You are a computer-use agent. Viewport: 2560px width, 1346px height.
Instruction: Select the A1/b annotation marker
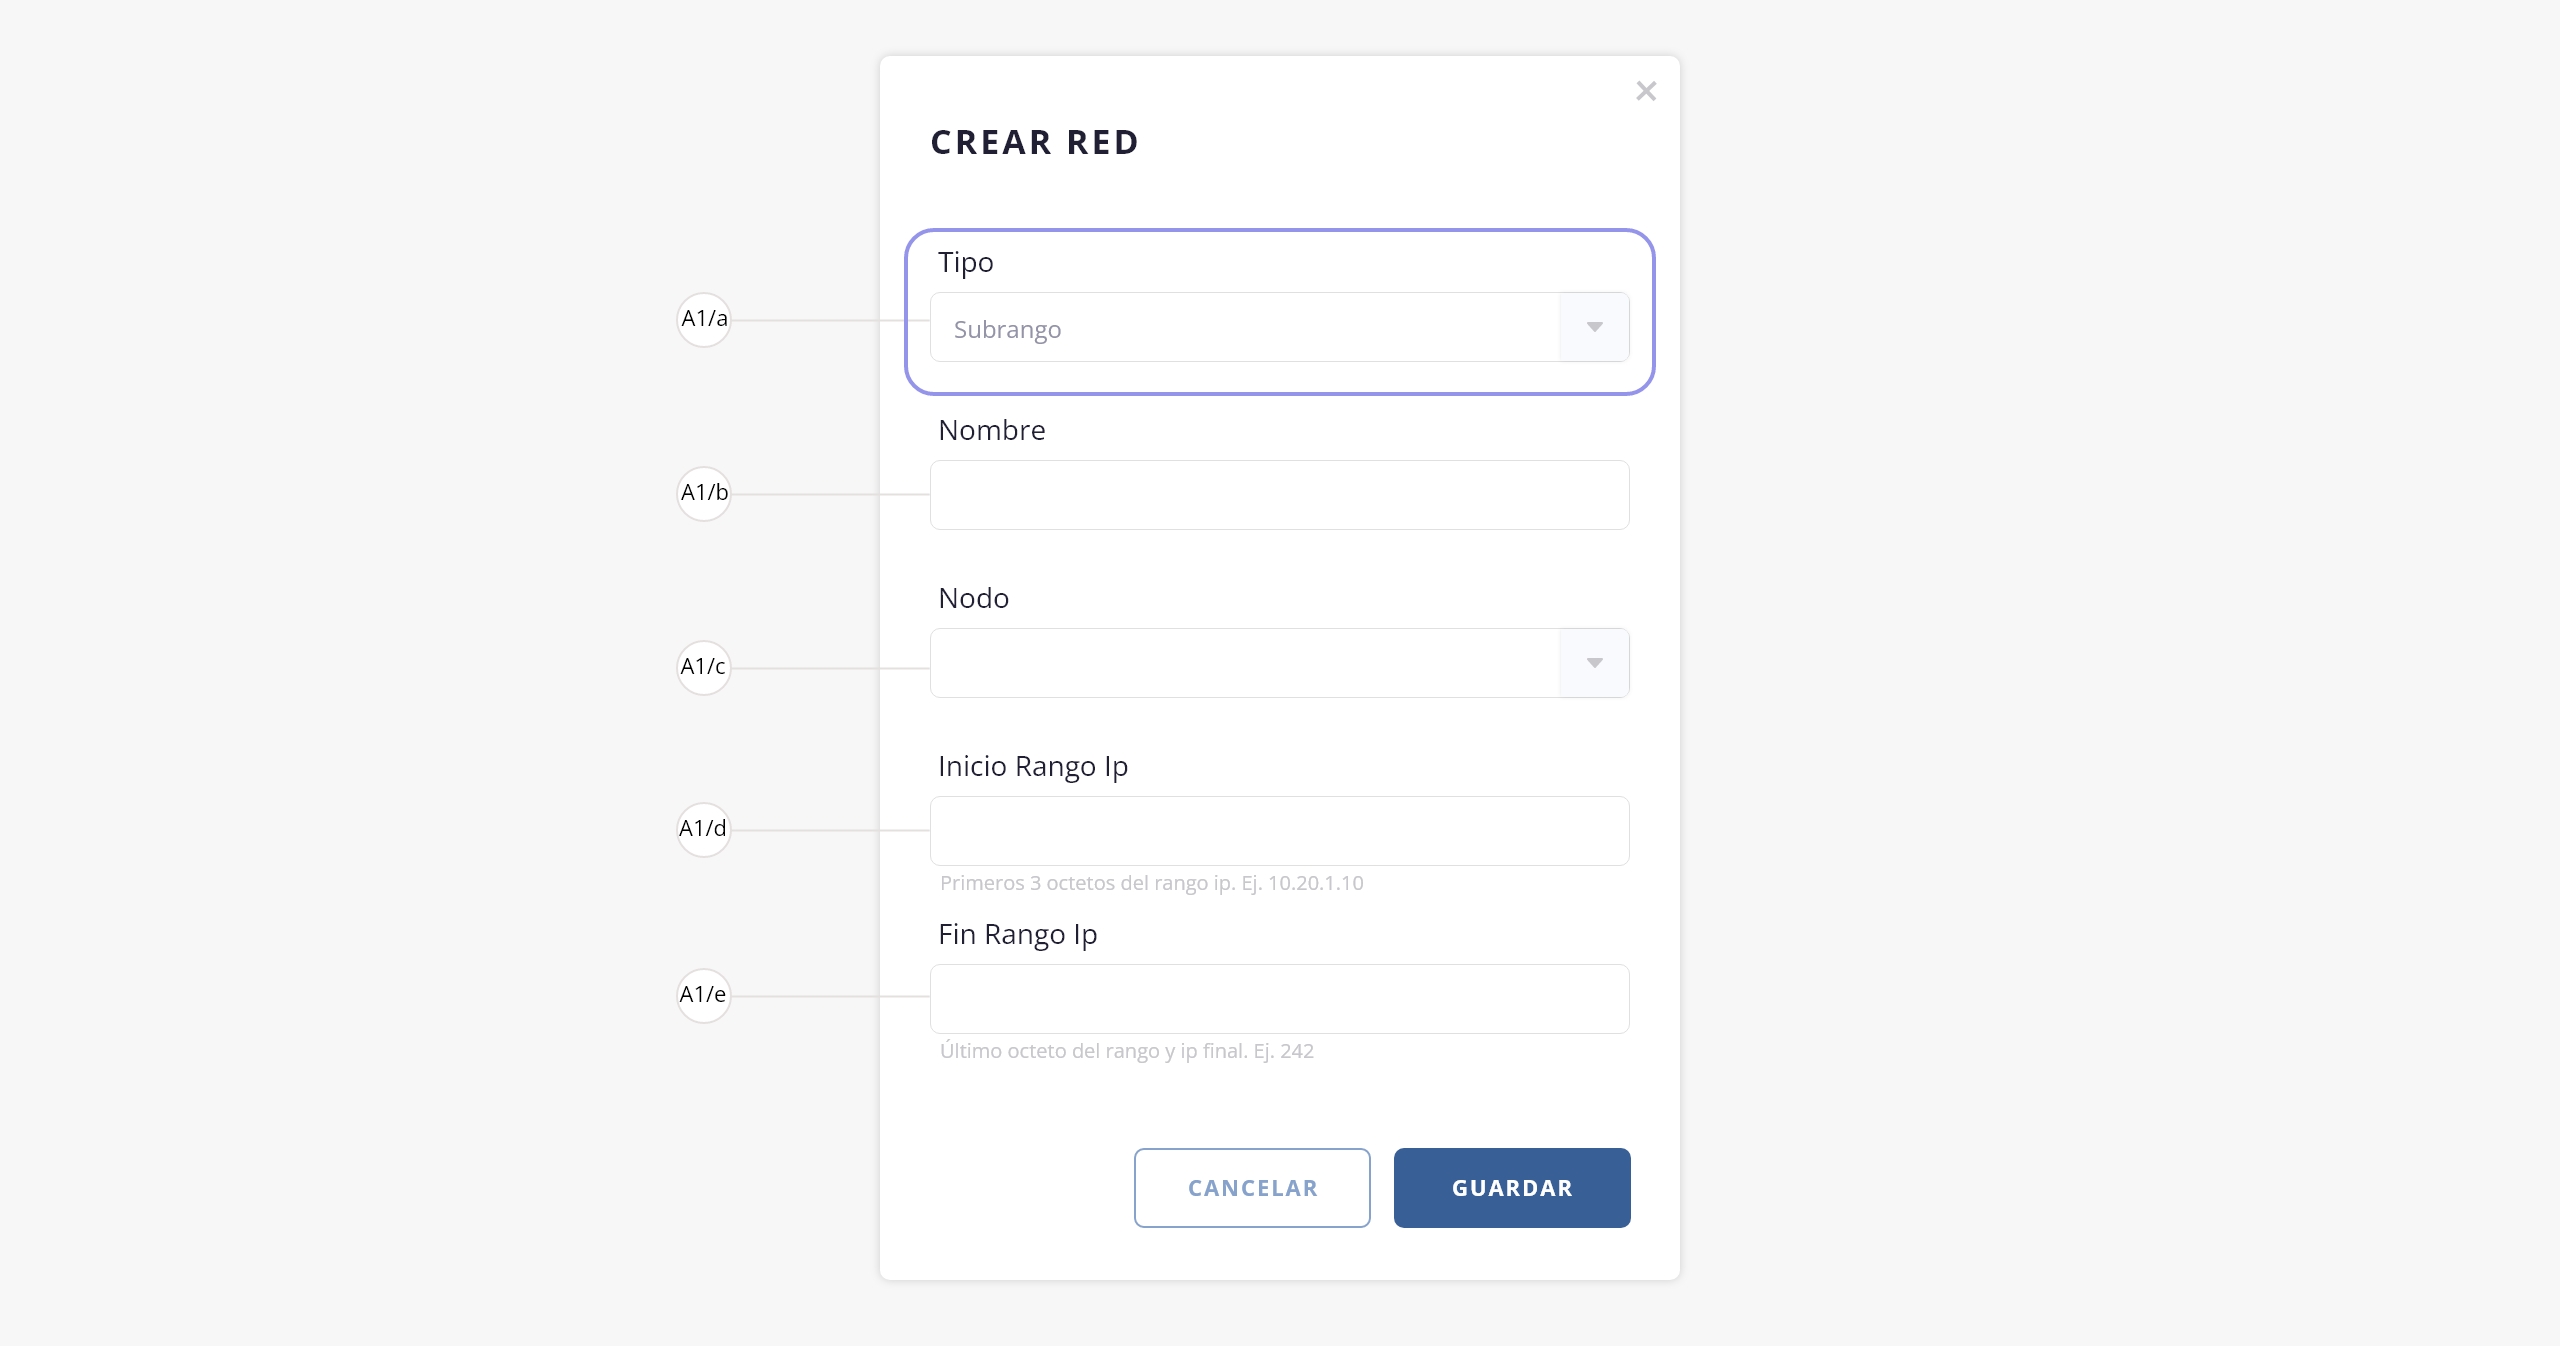point(704,494)
